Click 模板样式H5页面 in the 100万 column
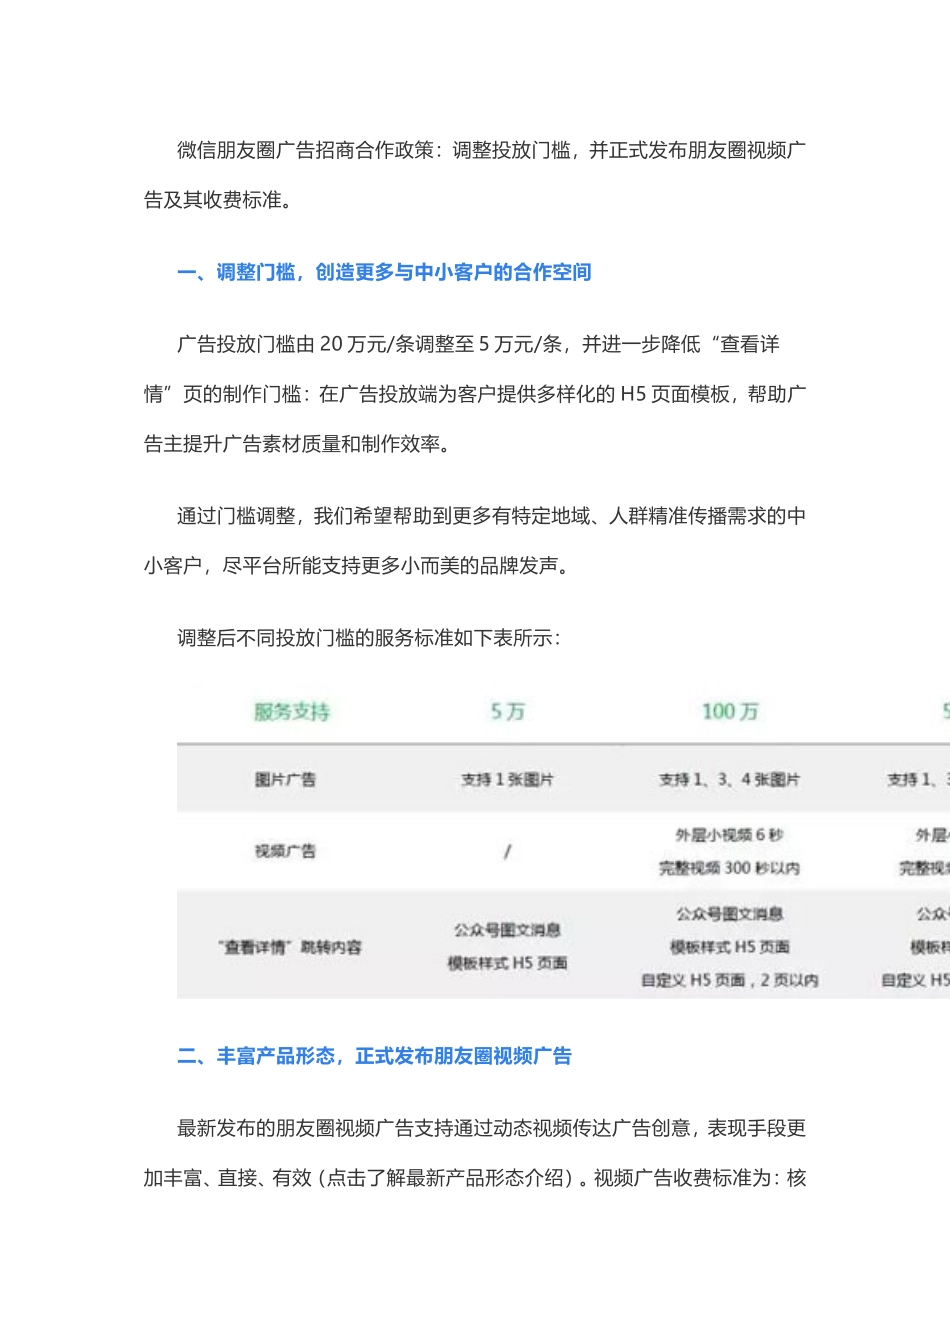The width and height of the screenshot is (950, 1344). pyautogui.click(x=729, y=947)
